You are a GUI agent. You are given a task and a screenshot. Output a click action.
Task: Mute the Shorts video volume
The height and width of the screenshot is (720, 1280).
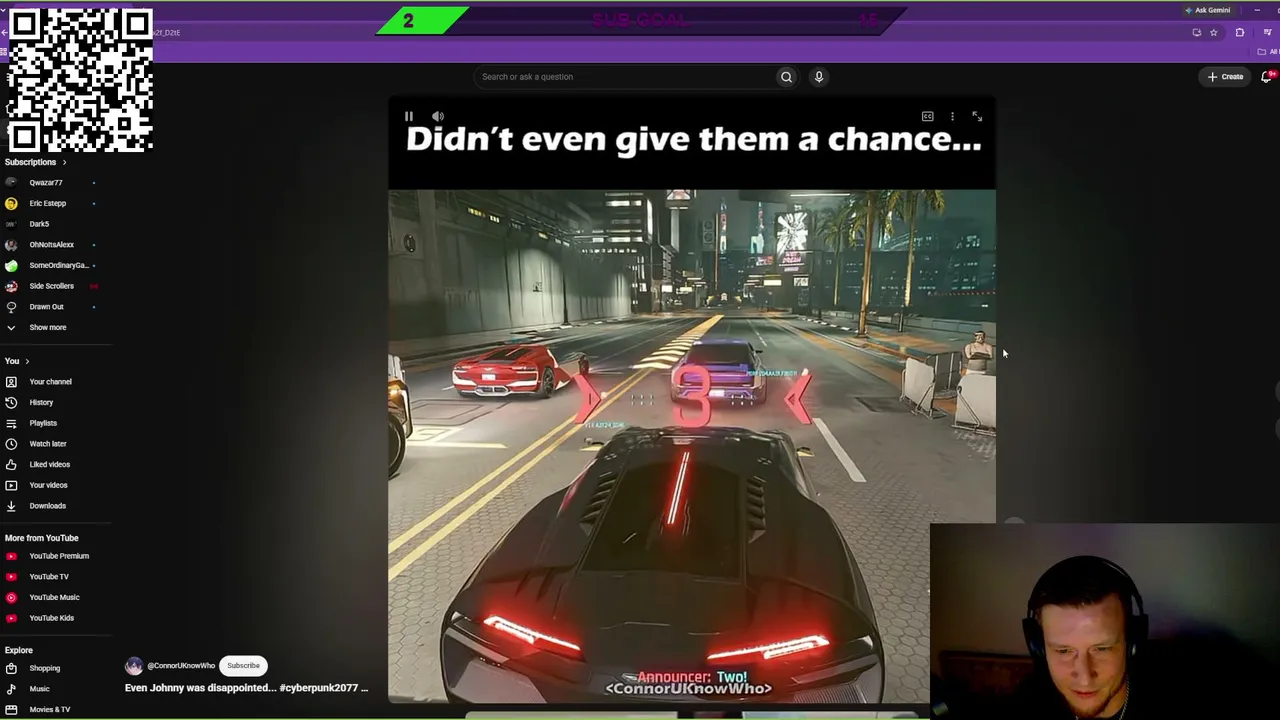438,117
